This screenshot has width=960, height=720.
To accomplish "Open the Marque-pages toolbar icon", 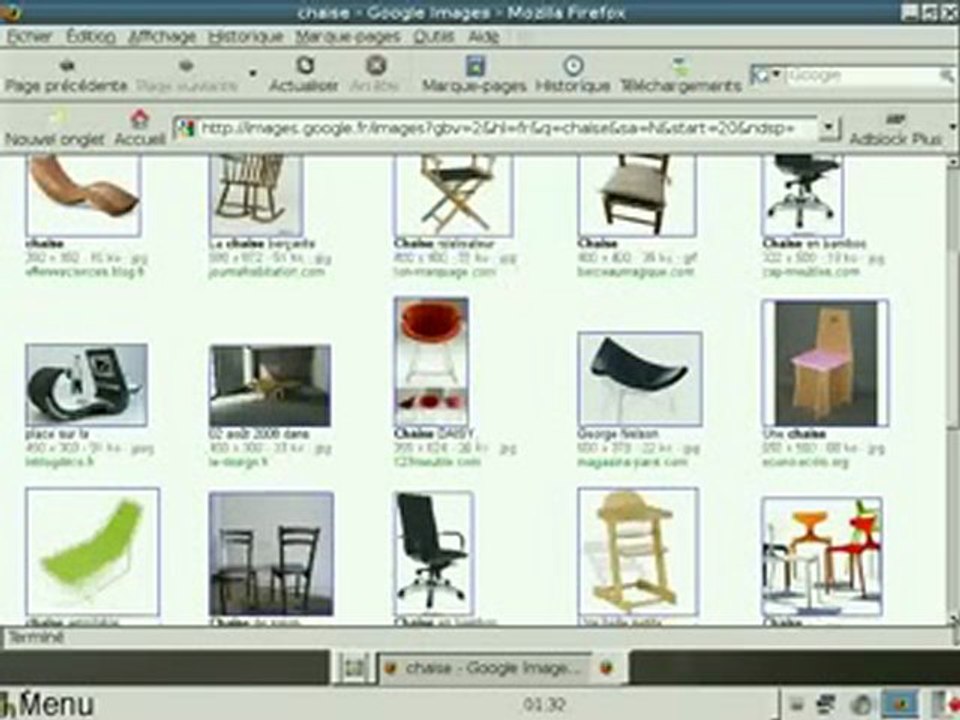I will click(x=474, y=65).
